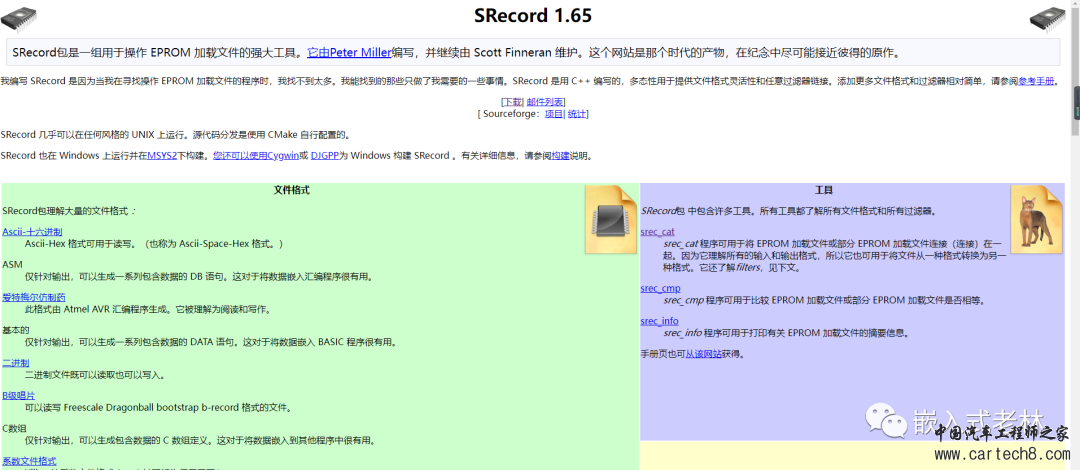Click the cat file icon in 工具 section
The height and width of the screenshot is (470, 1080).
click(x=1037, y=219)
